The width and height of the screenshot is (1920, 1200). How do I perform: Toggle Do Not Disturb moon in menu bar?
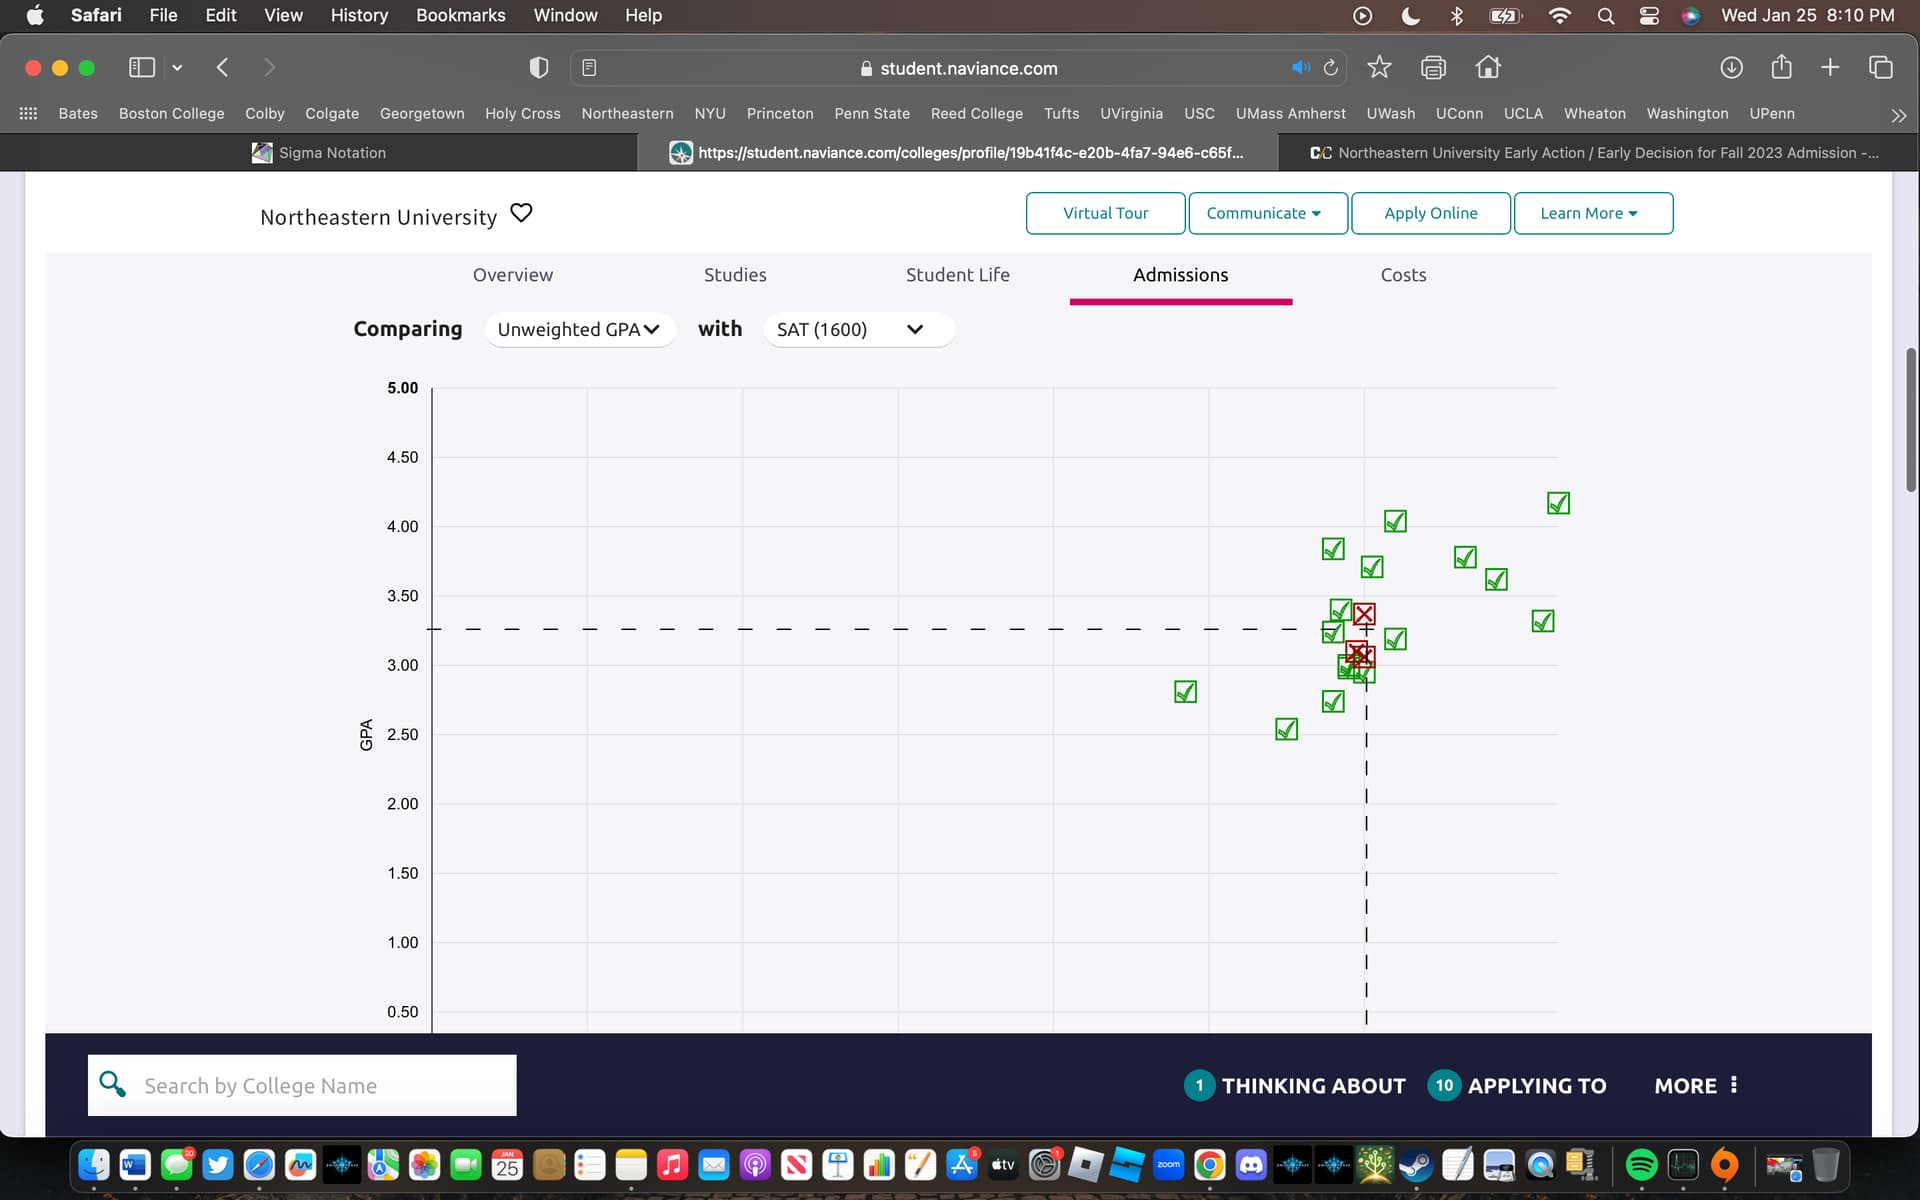[x=1410, y=15]
